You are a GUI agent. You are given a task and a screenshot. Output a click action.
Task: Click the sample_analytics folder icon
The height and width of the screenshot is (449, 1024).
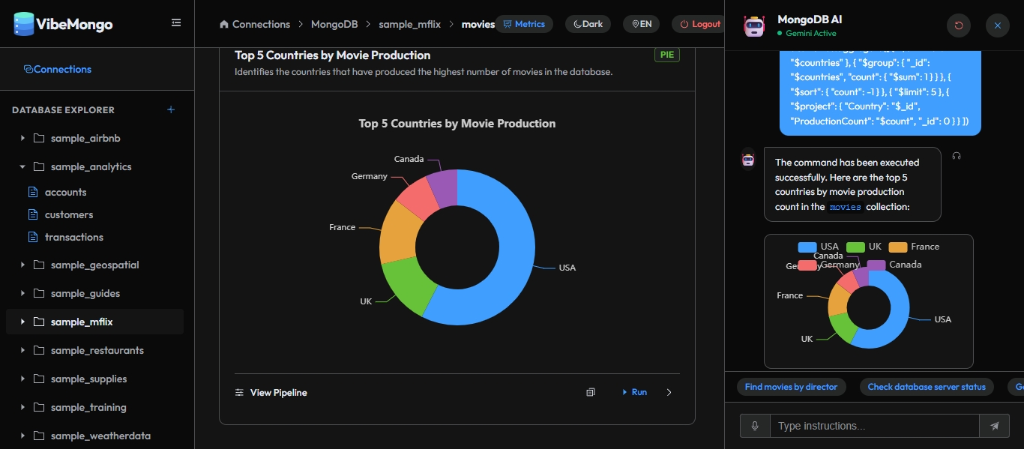pyautogui.click(x=39, y=166)
